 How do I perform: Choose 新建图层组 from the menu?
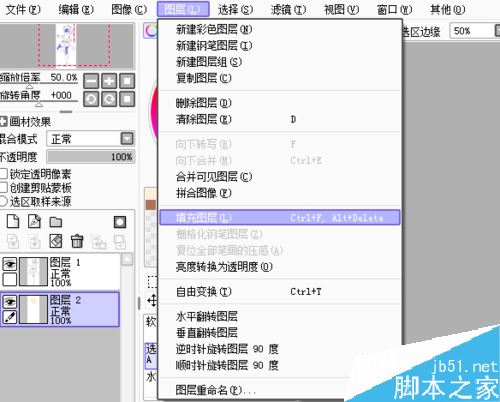[280, 62]
